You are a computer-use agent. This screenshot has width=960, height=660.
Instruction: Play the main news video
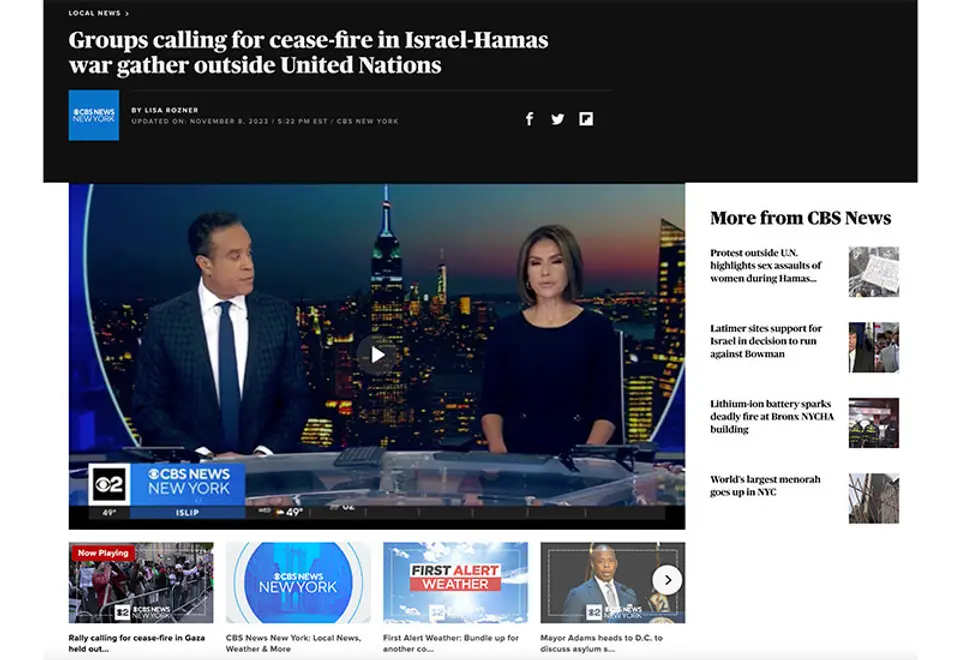click(x=377, y=354)
